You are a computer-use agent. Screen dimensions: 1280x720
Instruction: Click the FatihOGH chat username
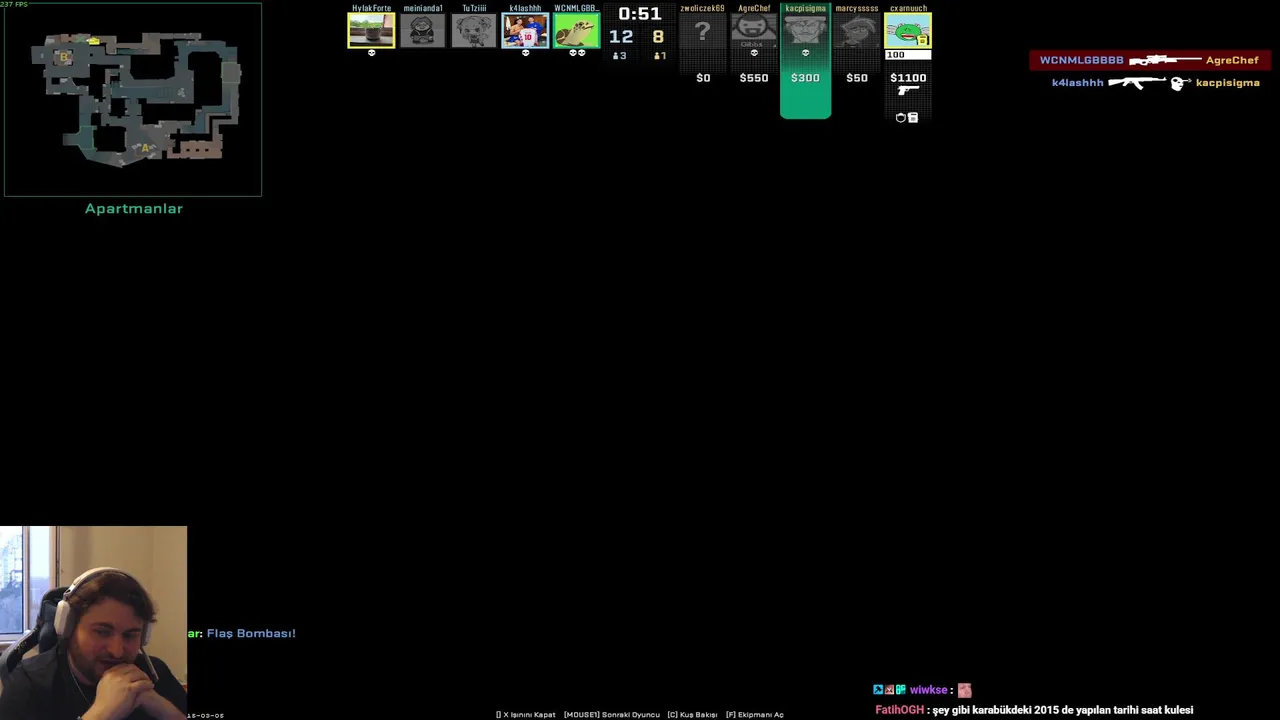pyautogui.click(x=900, y=710)
